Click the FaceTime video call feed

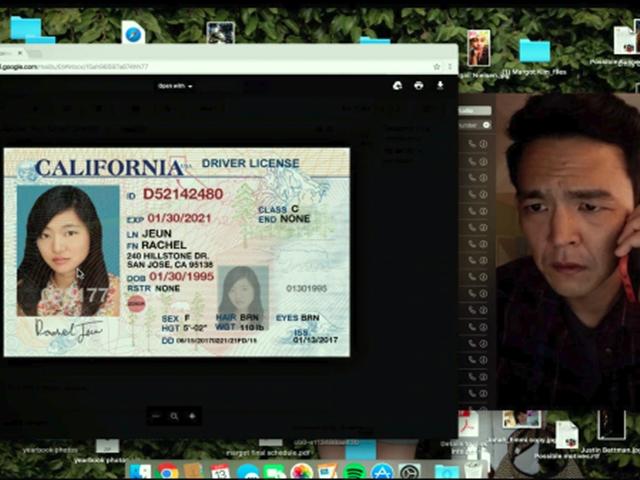pyautogui.click(x=568, y=251)
